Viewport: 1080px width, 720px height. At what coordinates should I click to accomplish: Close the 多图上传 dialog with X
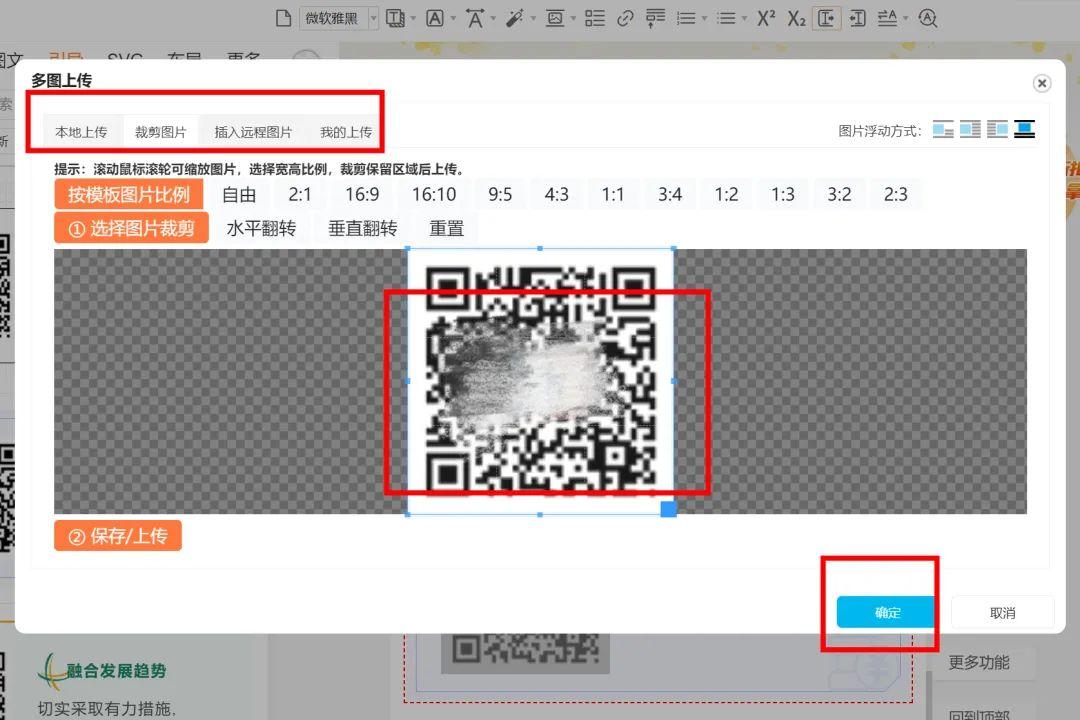pos(1041,83)
